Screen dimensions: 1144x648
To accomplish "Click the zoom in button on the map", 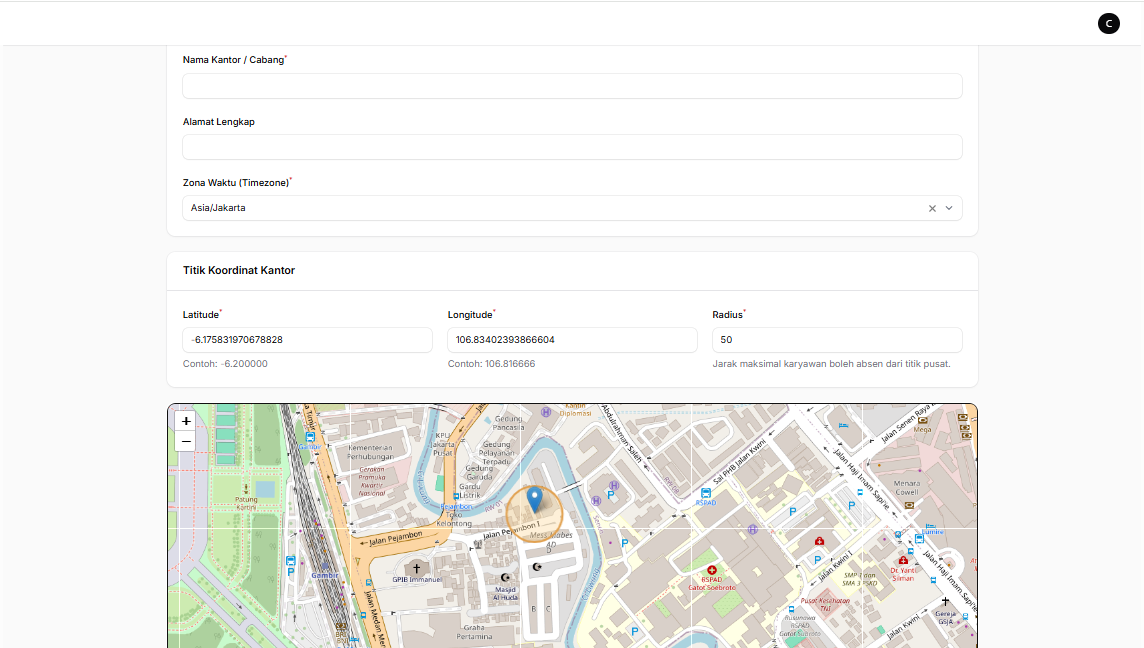I will click(186, 420).
